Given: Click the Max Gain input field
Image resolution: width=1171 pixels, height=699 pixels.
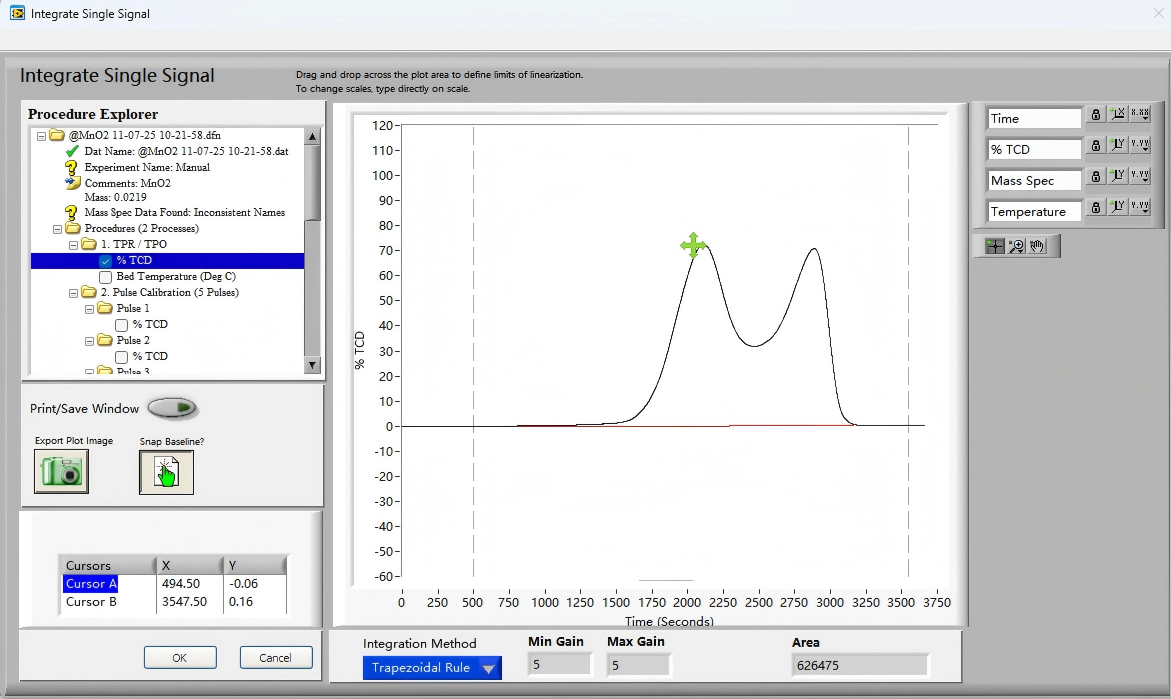Looking at the screenshot, I should tap(639, 665).
